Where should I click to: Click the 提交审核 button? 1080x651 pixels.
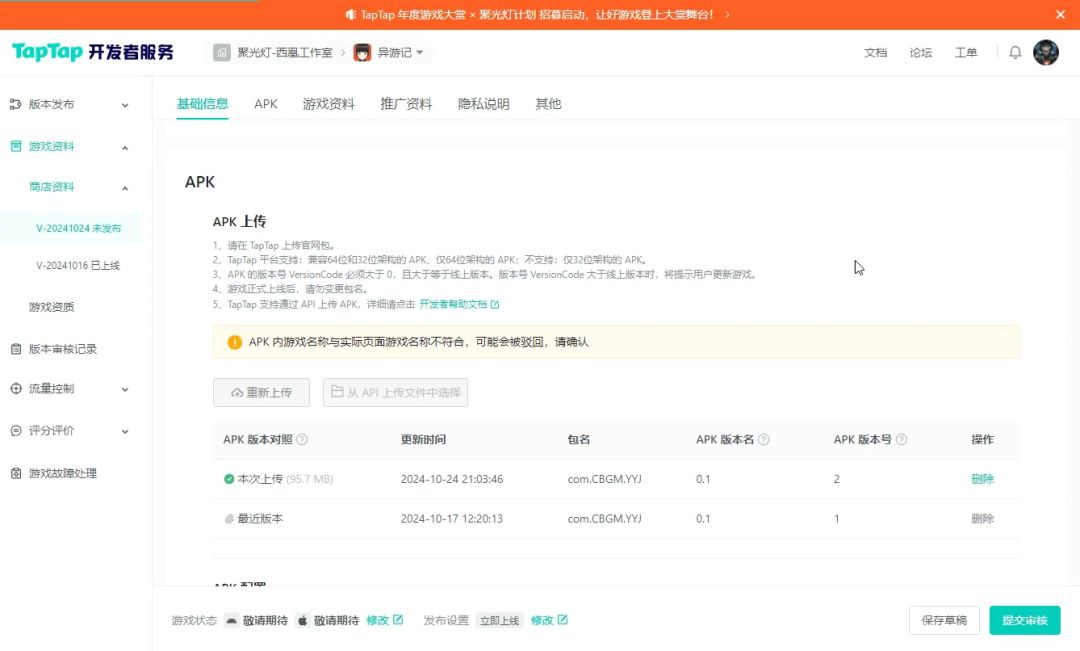tap(1024, 620)
